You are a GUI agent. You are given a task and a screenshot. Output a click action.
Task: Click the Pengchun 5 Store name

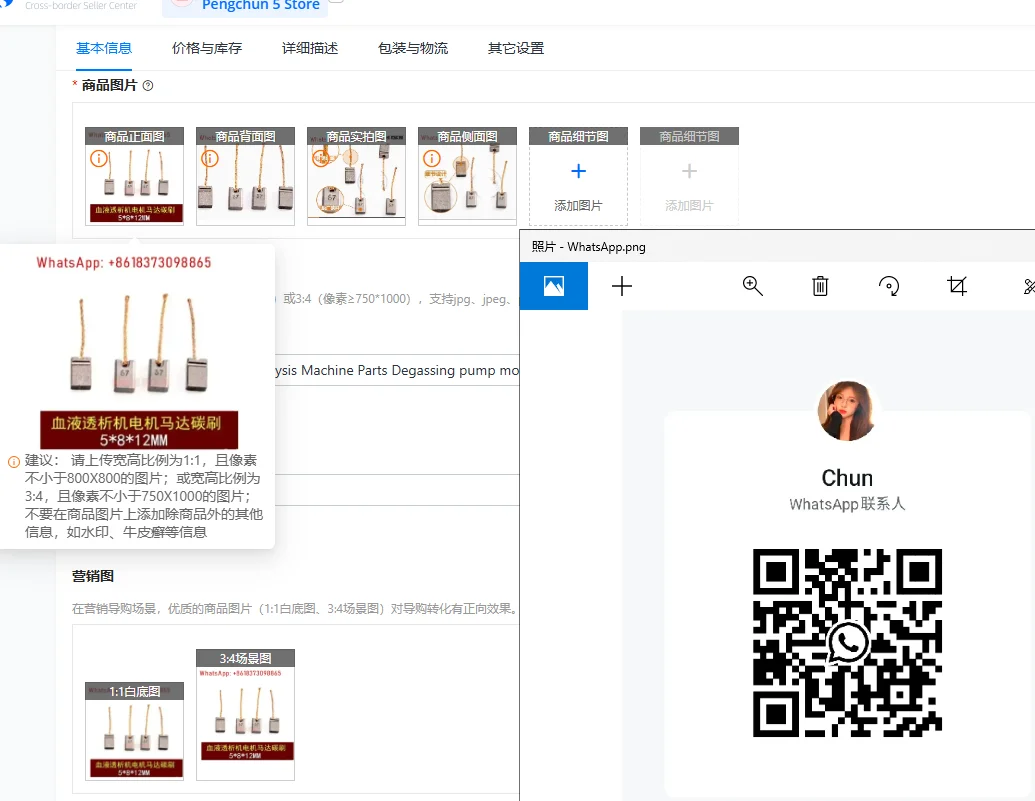coord(261,6)
